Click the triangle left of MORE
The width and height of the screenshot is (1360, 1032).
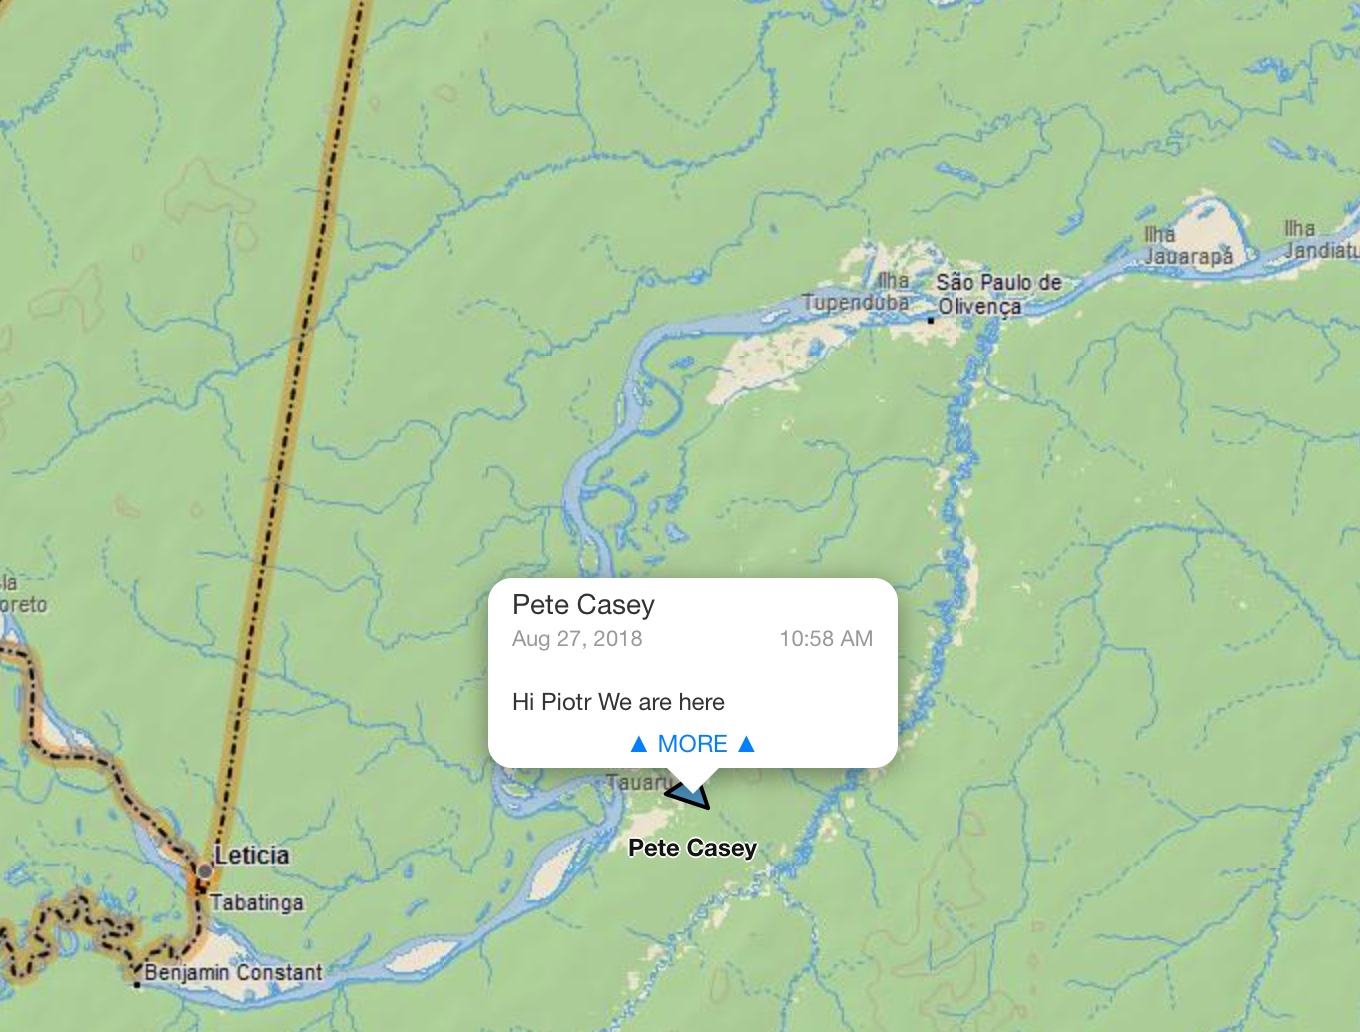[639, 744]
